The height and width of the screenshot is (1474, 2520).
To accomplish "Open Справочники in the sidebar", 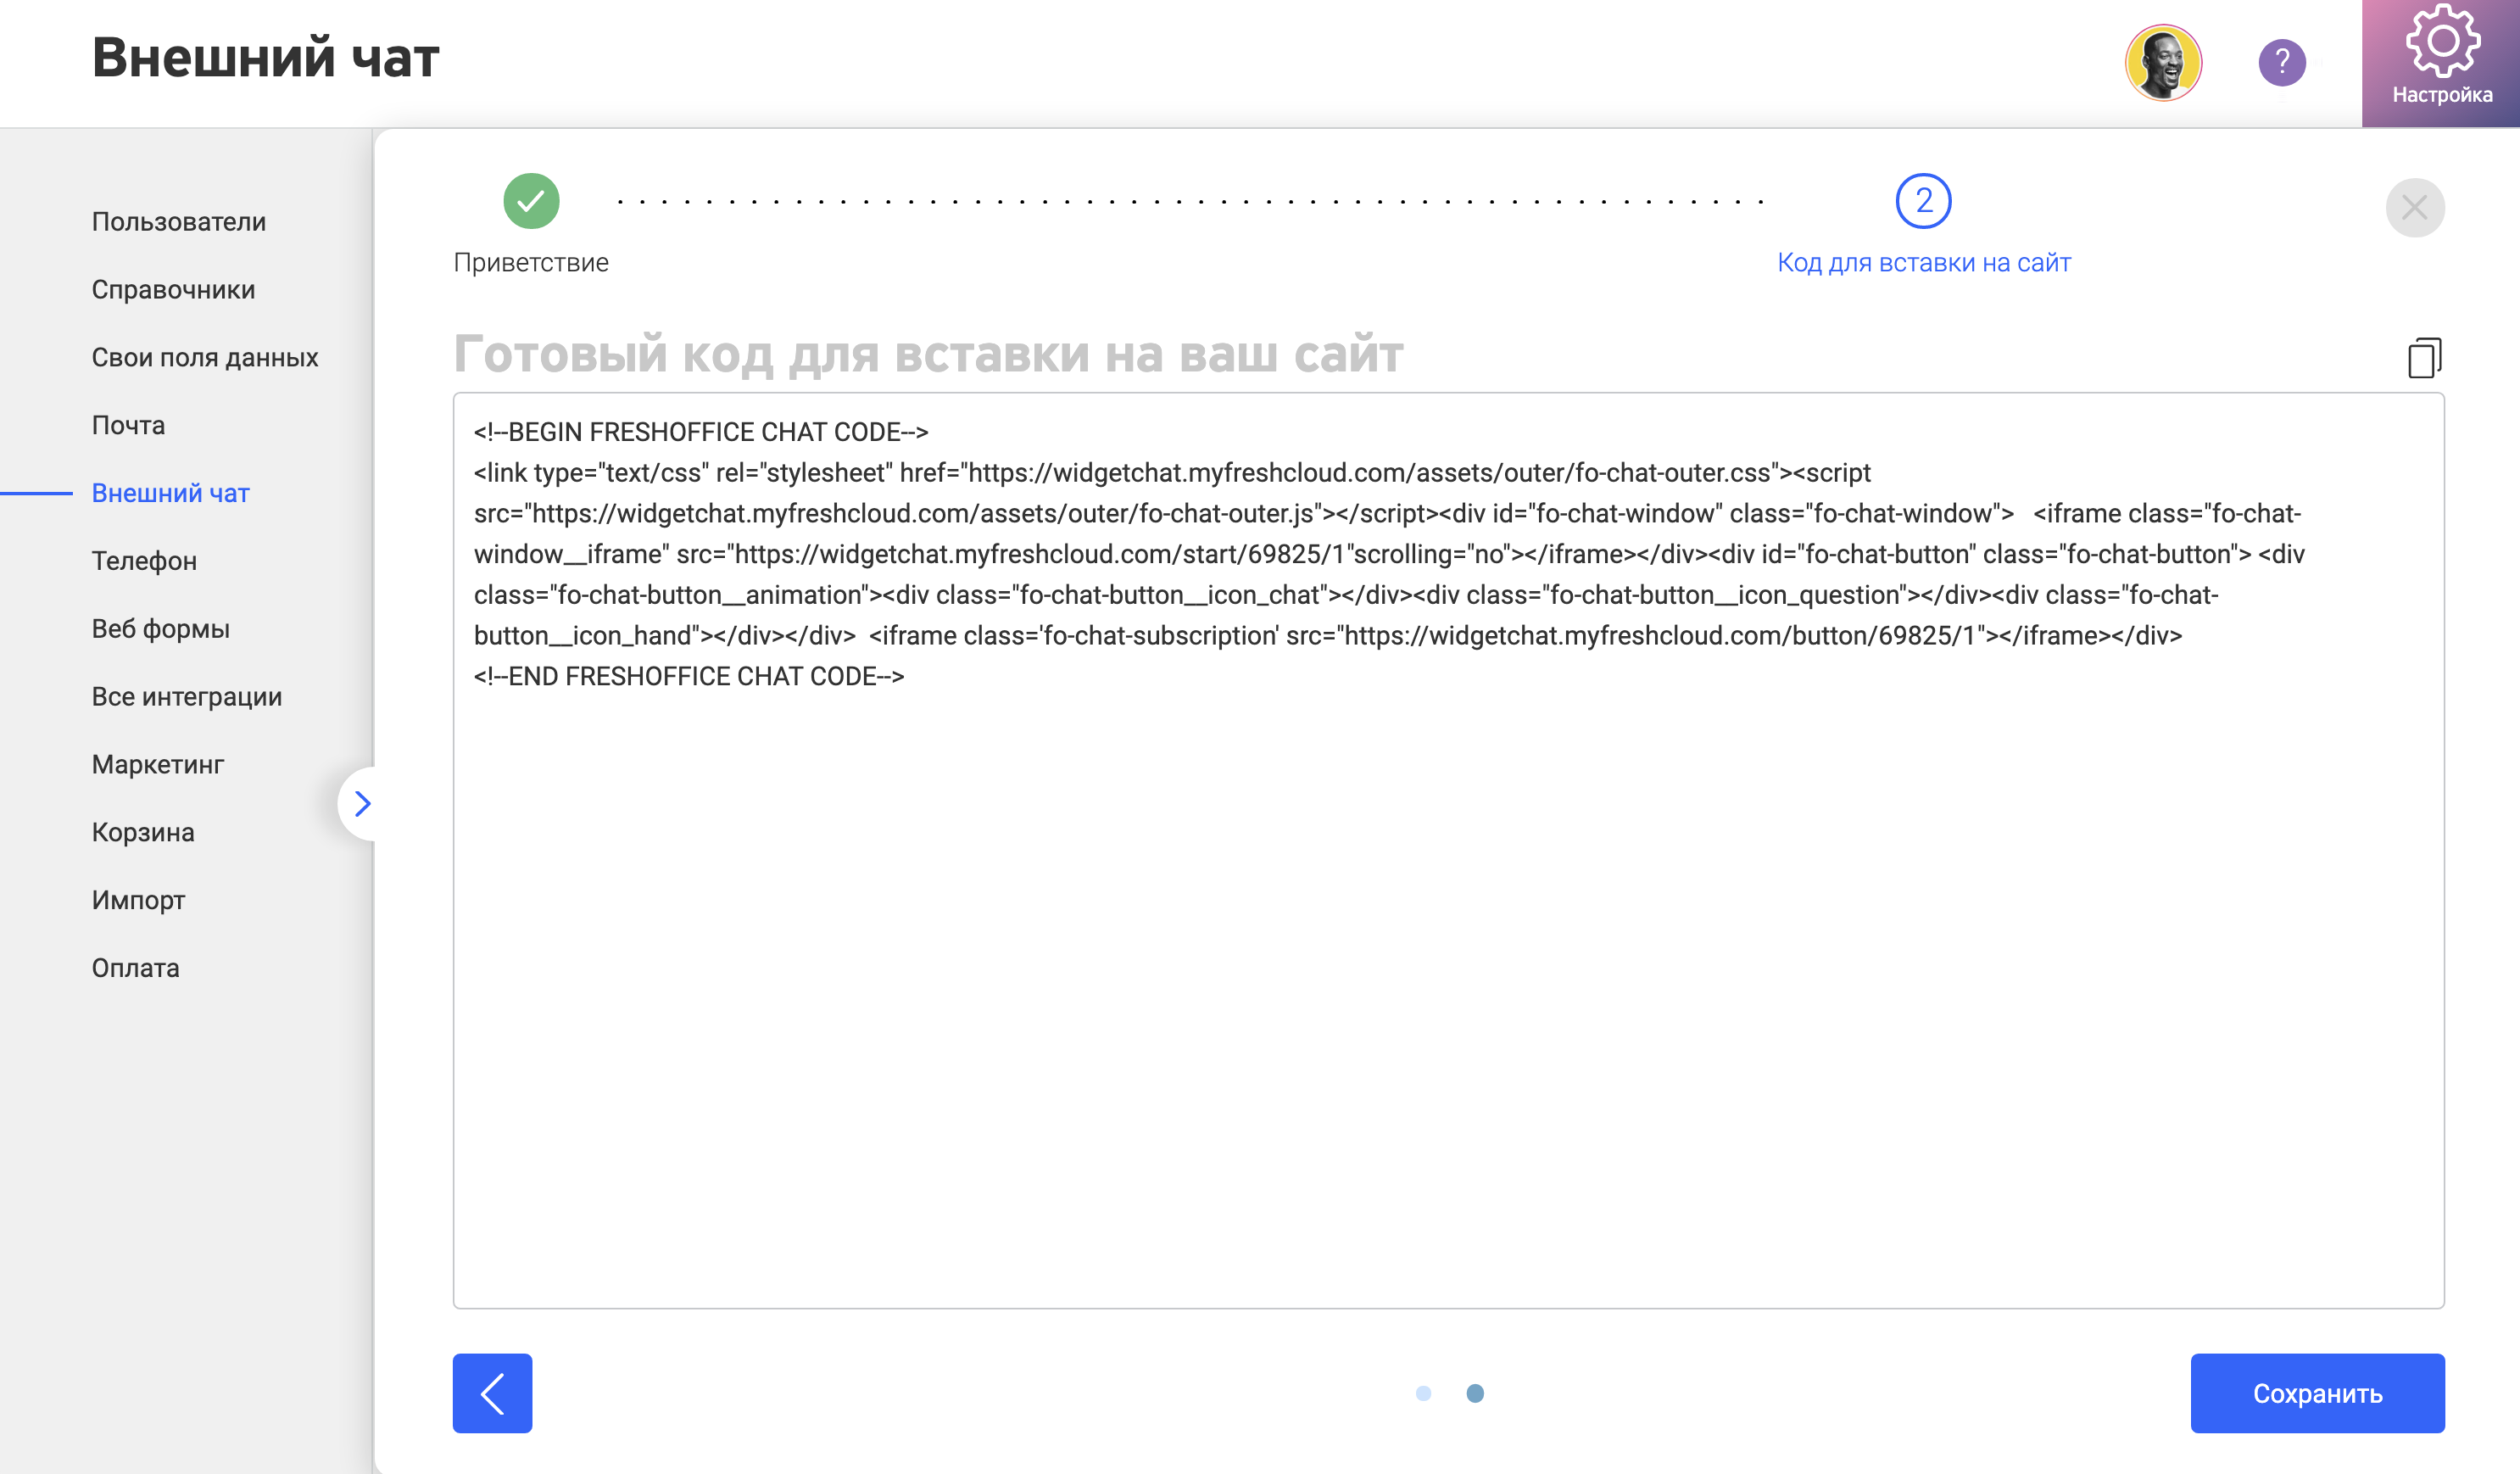I will point(174,290).
